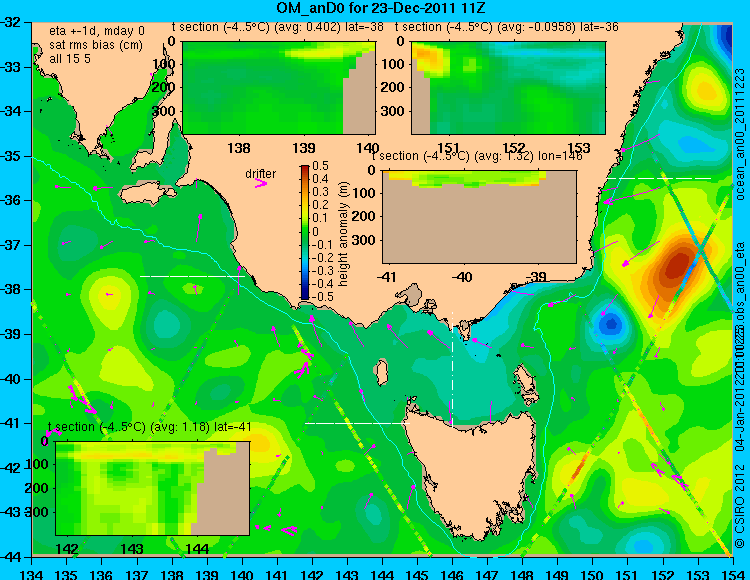750x580 pixels.
Task: Click the '-44' latitude axis label
Action: coord(12,557)
